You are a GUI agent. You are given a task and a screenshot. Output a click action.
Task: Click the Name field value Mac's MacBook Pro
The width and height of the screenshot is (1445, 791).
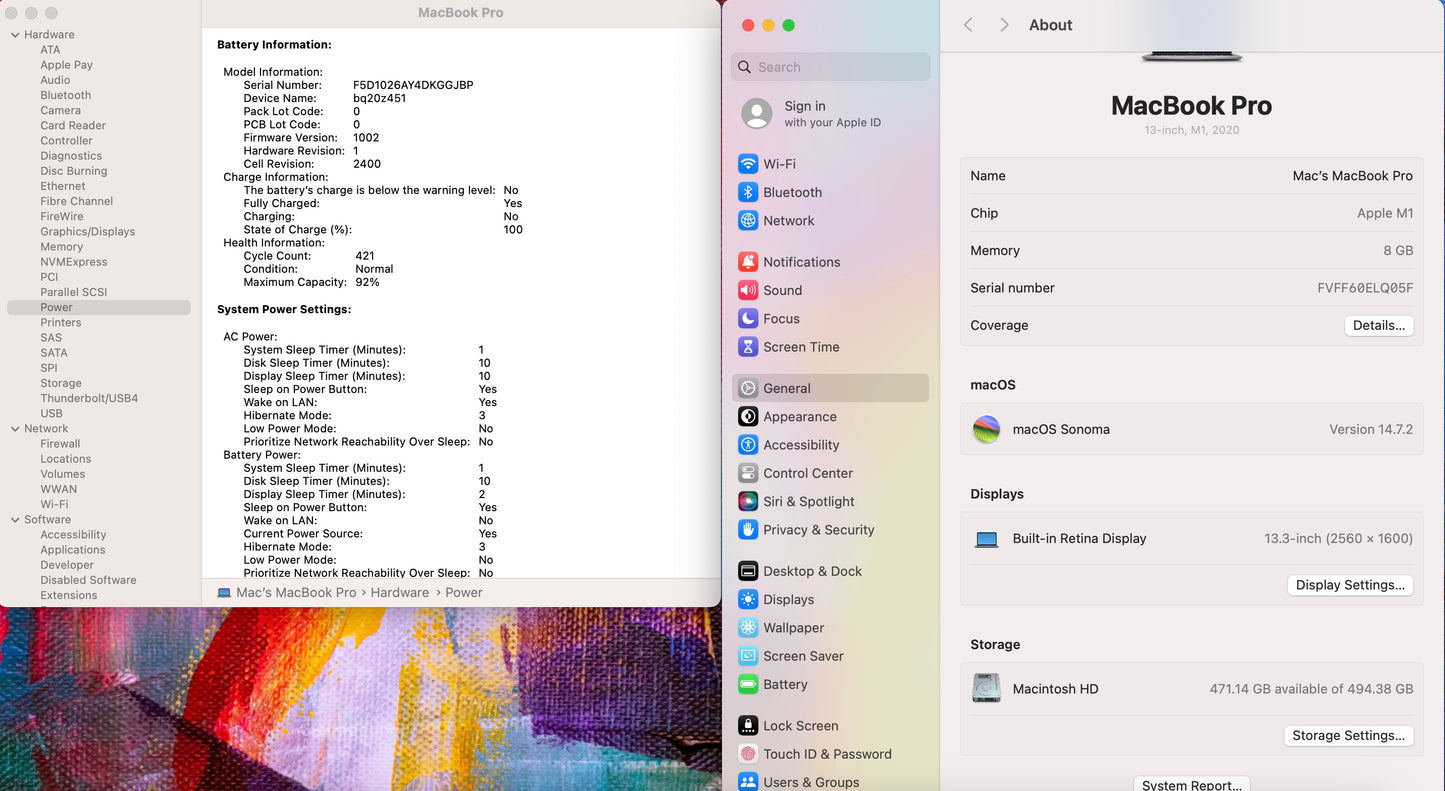(1352, 176)
